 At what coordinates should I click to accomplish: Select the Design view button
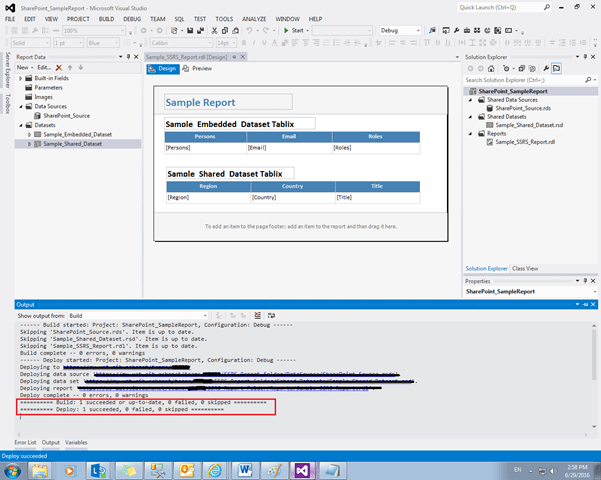click(x=163, y=69)
